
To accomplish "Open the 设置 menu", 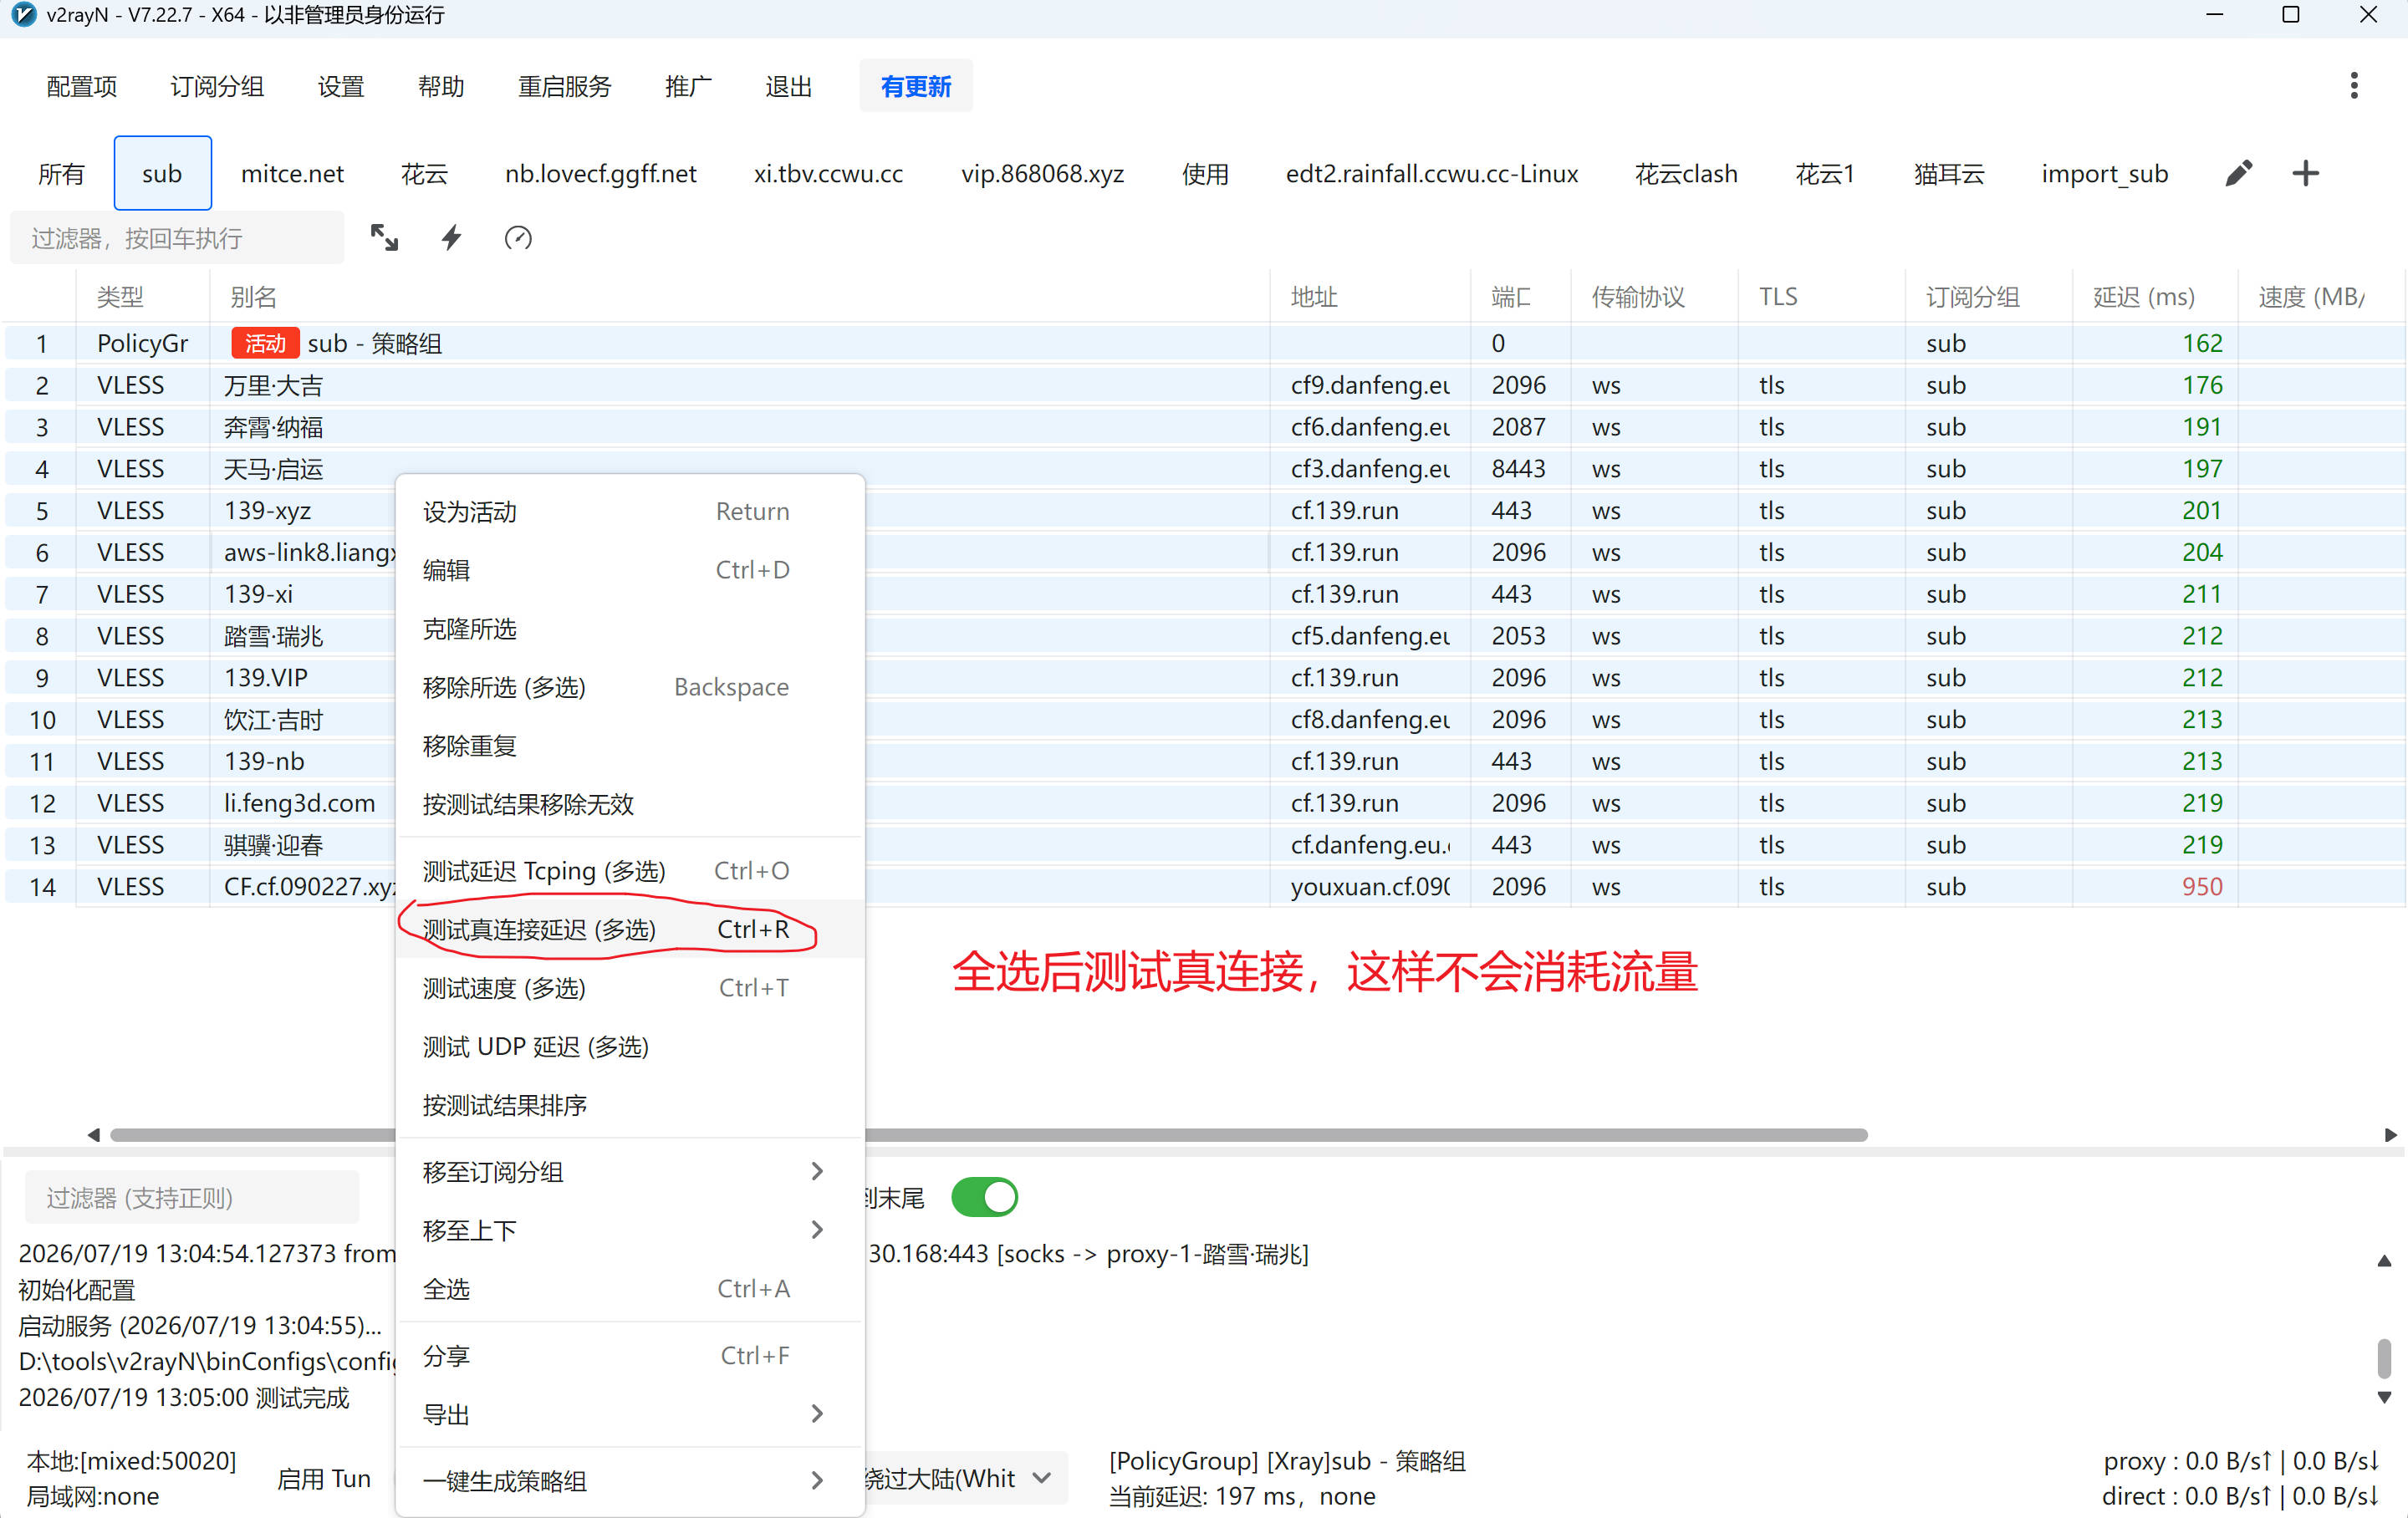I will [341, 87].
